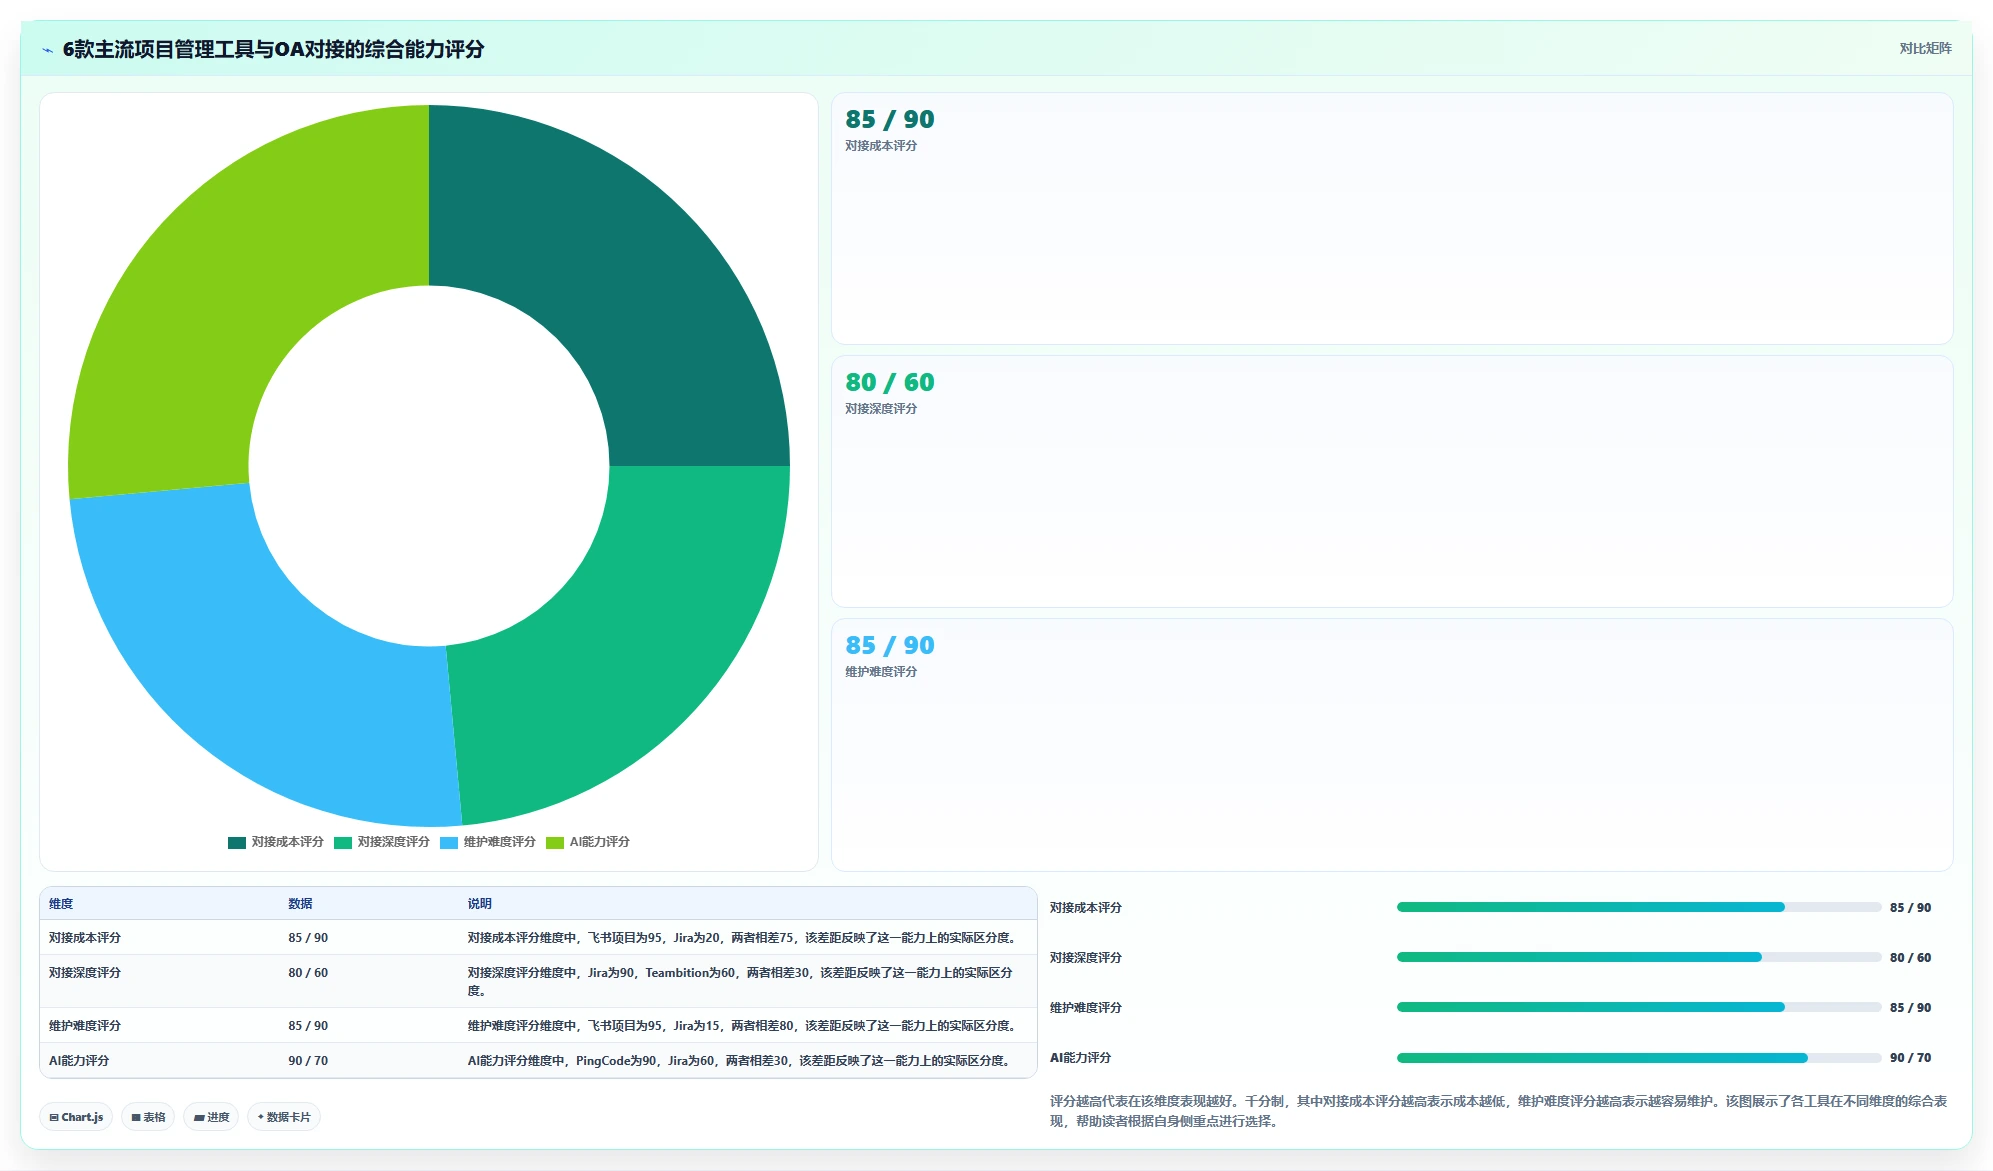Click the title 6款主流项目管理工具与OA对接的综合能力评分
Viewport: 1993px width, 1171px height.
pyautogui.click(x=273, y=49)
